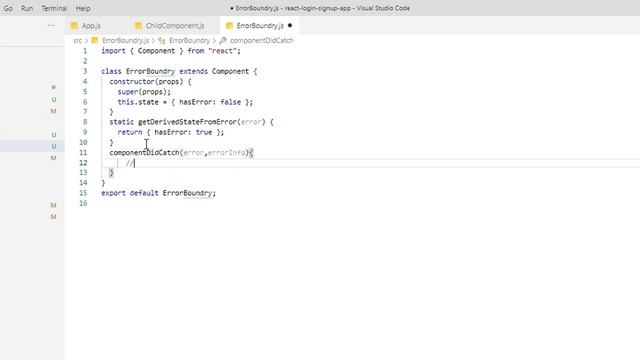Click the constructor(props) line
The image size is (640, 360).
point(150,82)
